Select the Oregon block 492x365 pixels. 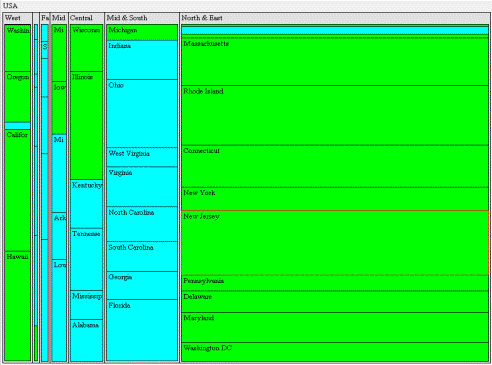(x=18, y=97)
